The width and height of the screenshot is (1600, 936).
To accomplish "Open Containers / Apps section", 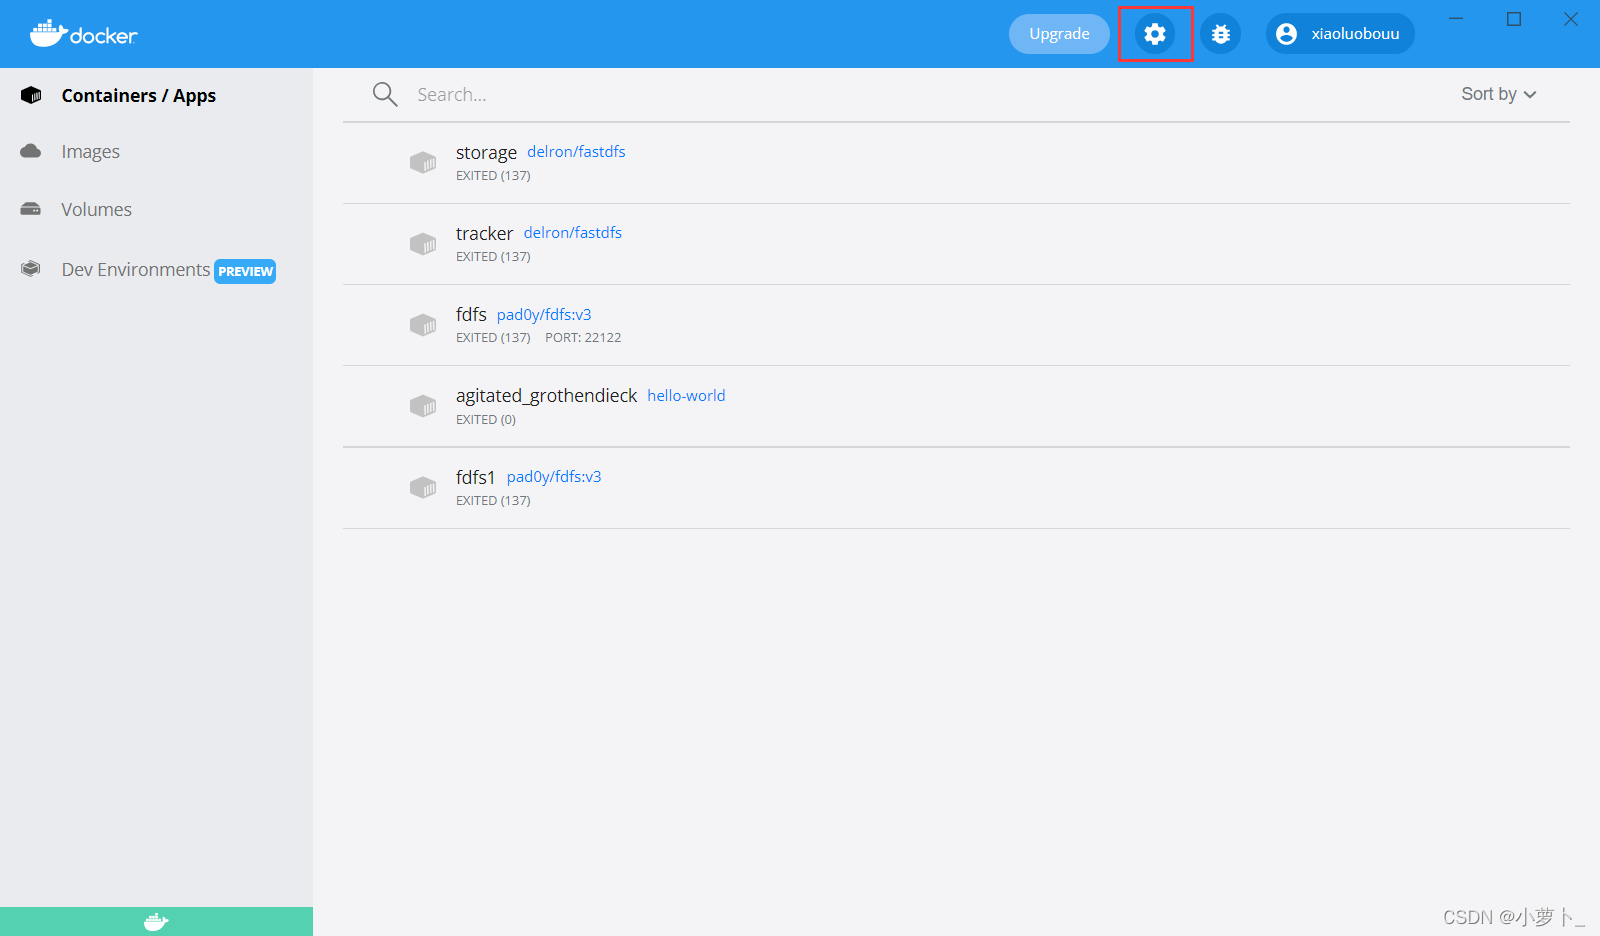I will (x=139, y=95).
